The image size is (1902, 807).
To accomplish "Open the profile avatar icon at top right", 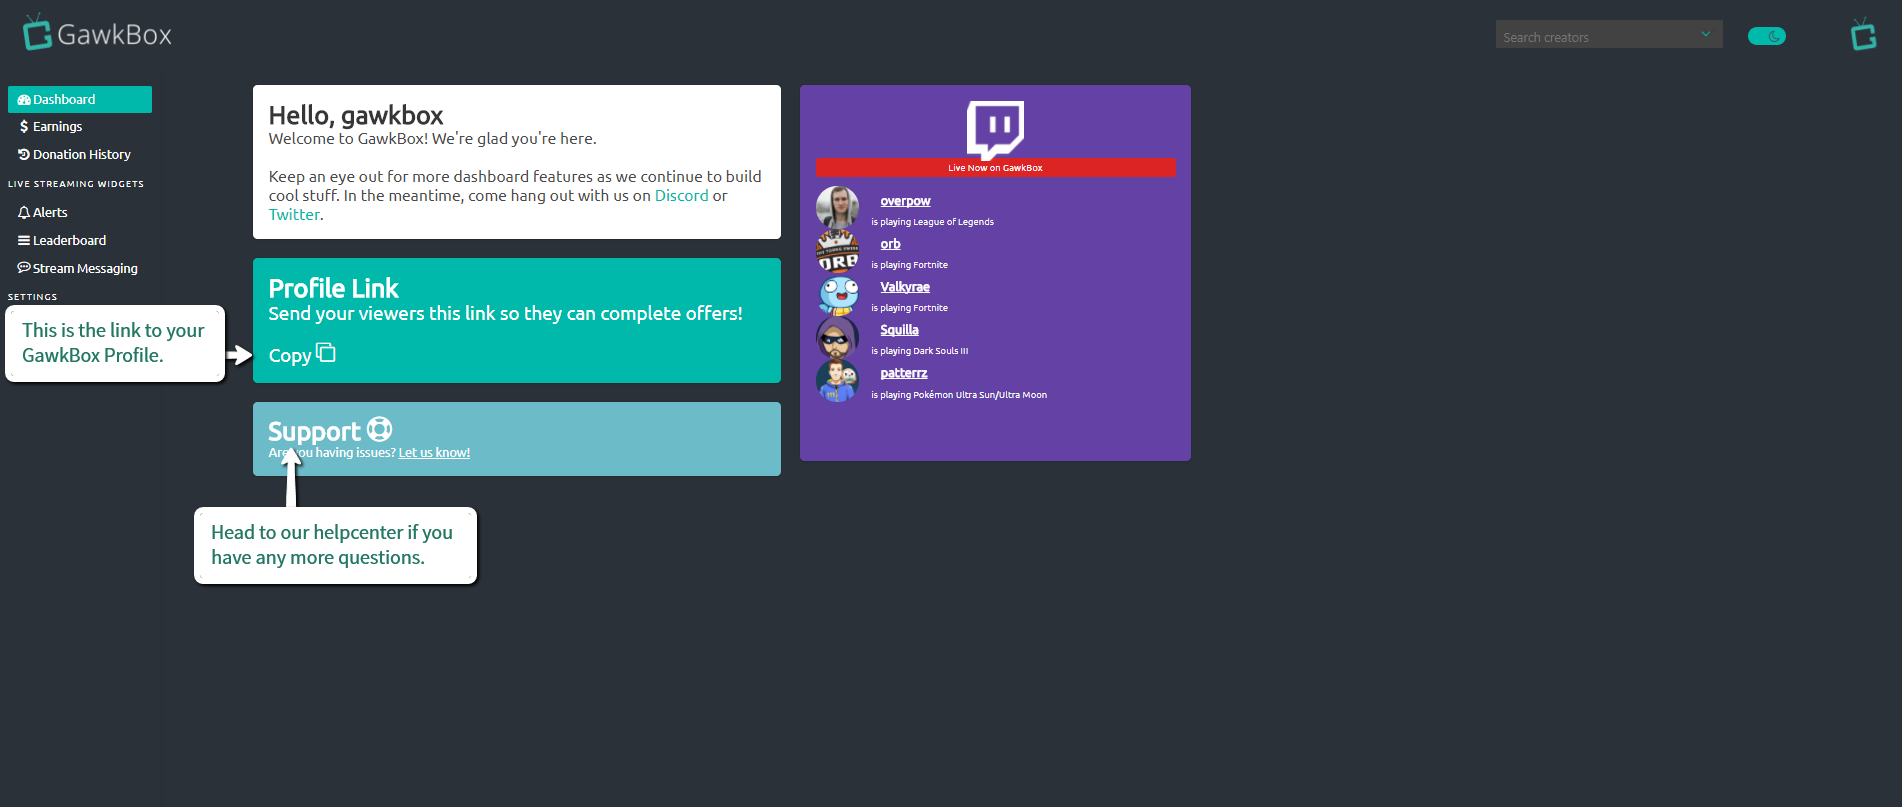I will tap(1863, 34).
